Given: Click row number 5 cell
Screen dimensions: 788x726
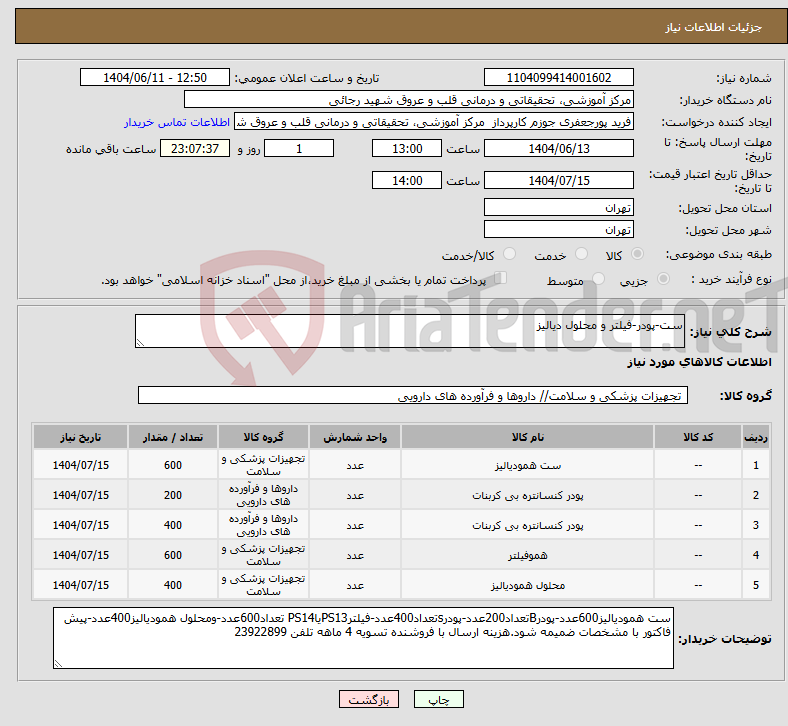Looking at the screenshot, I should [x=755, y=585].
